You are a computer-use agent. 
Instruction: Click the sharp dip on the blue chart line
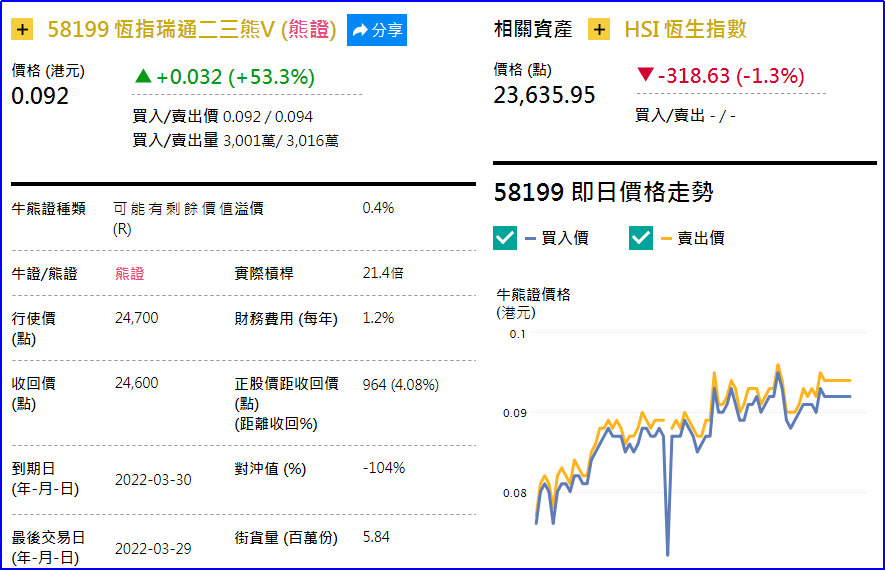click(x=667, y=552)
